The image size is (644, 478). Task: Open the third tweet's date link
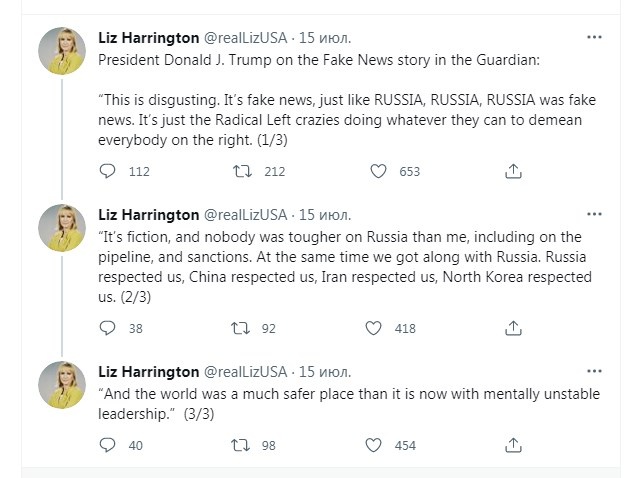coord(324,372)
